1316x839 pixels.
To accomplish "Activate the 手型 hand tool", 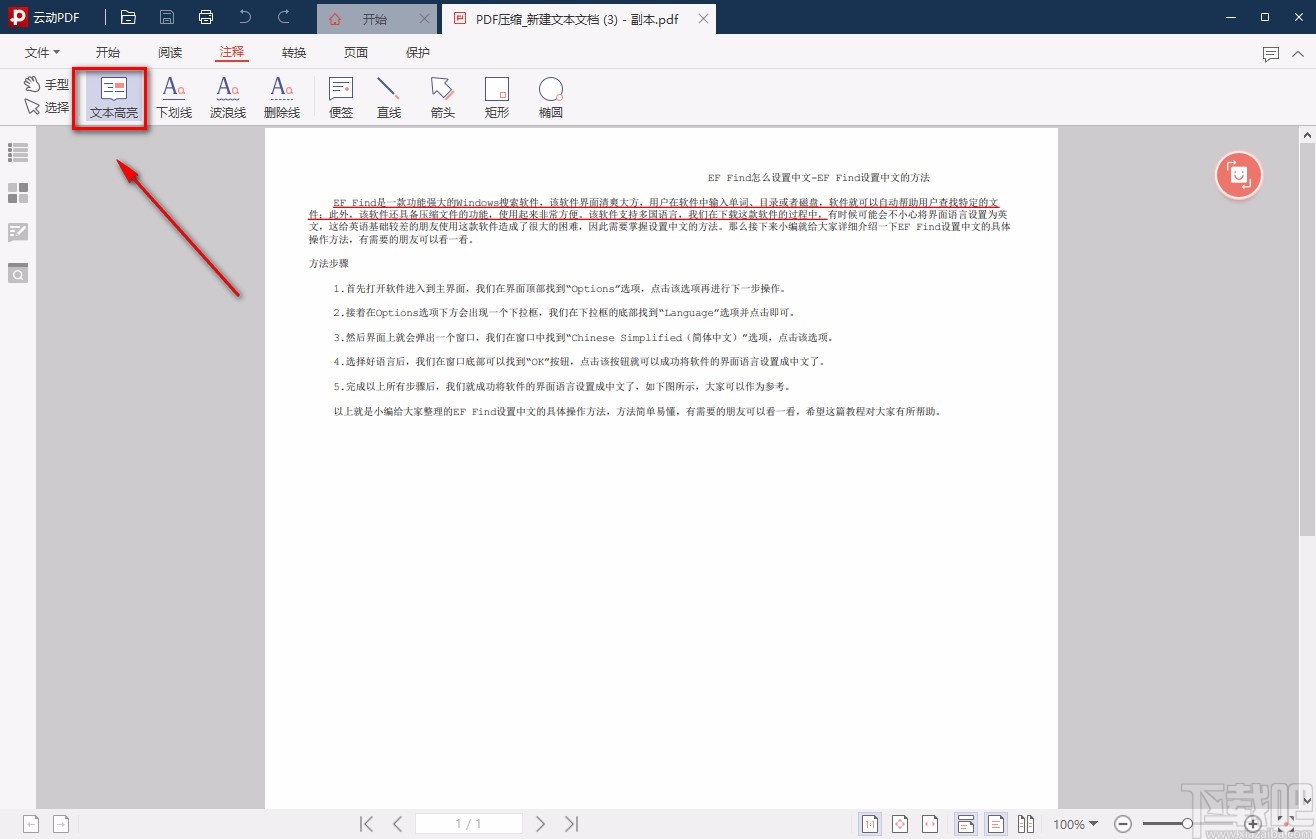I will click(x=46, y=84).
